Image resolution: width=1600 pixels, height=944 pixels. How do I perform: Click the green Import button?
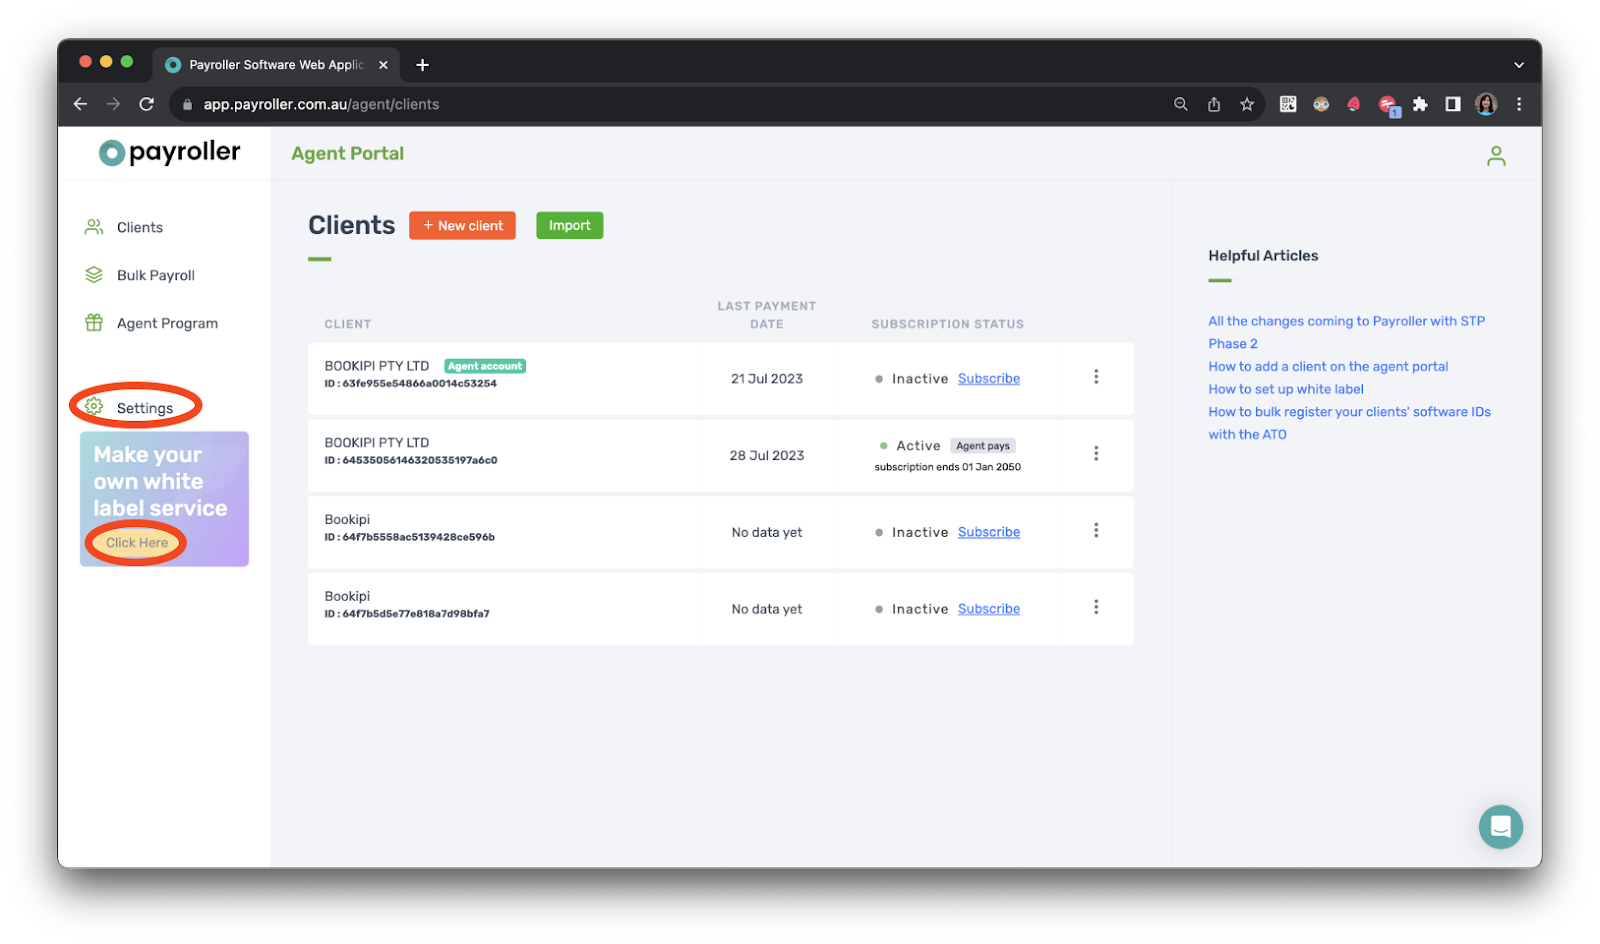(569, 226)
